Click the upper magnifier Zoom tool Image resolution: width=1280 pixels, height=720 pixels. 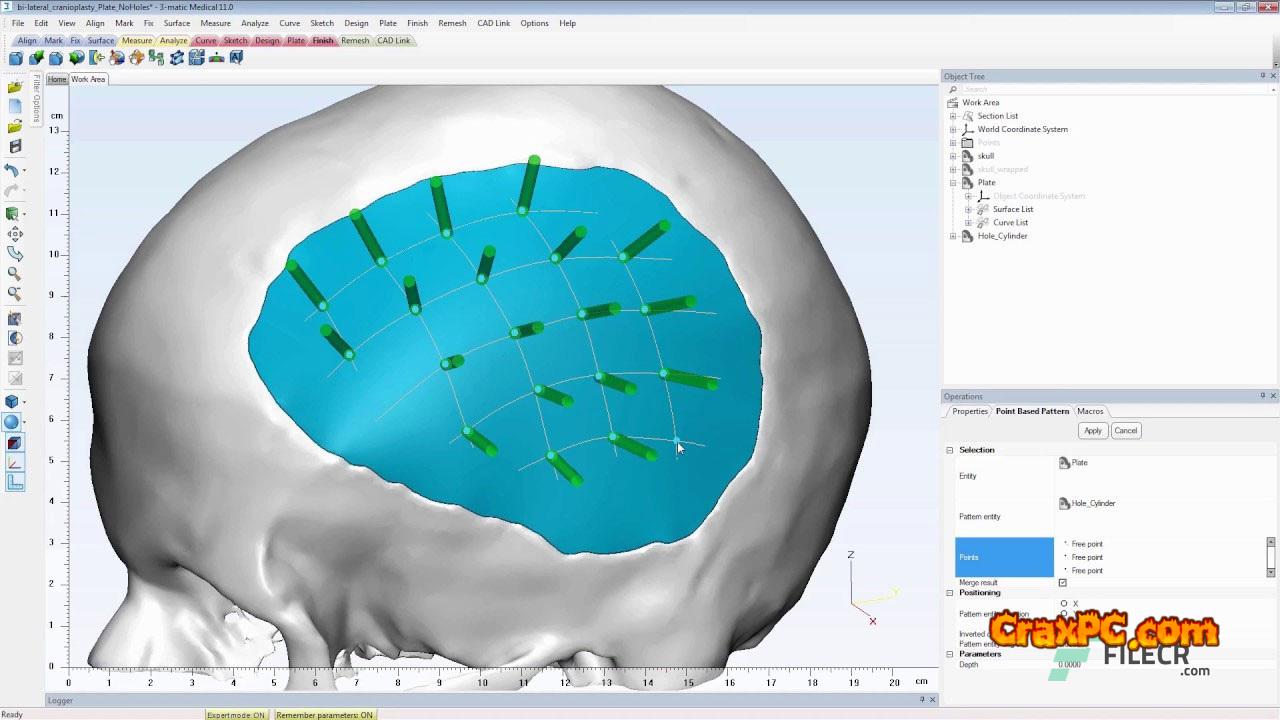(14, 274)
